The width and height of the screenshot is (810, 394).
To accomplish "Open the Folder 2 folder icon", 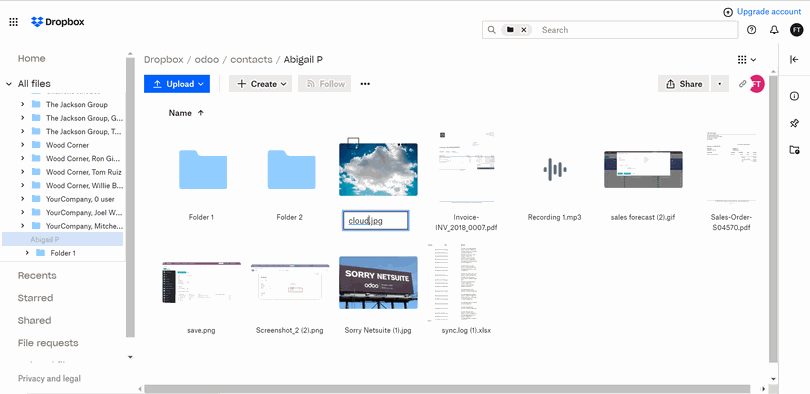I will point(291,169).
